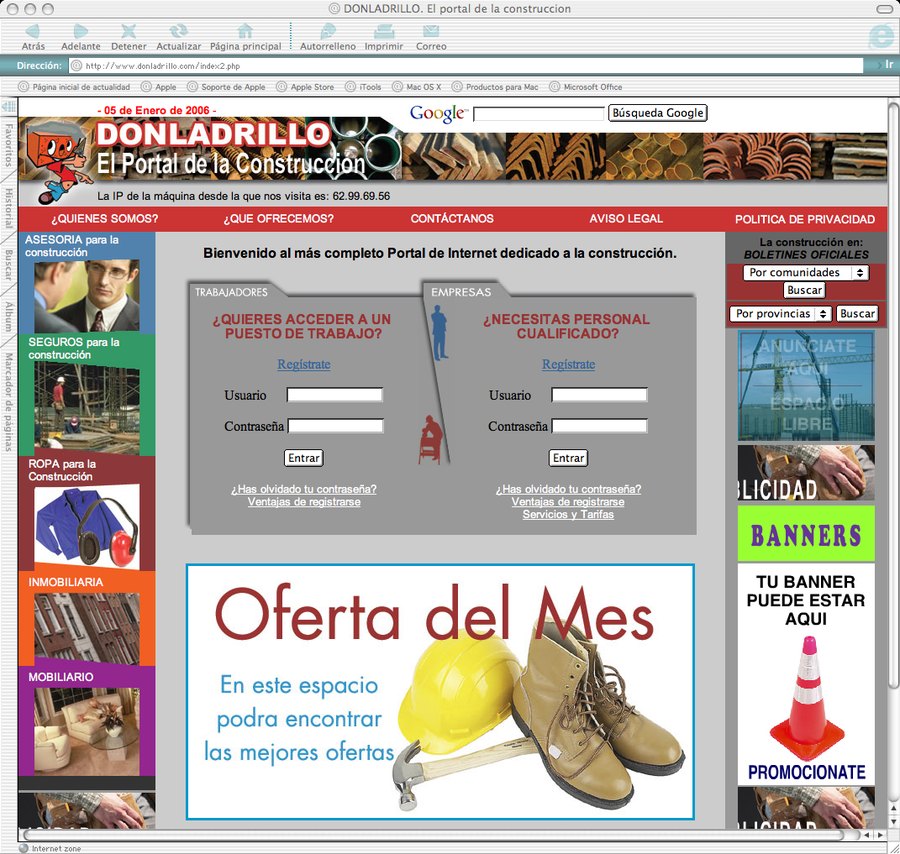
Task: Open the INMOBILIARIA section
Action: 87,618
